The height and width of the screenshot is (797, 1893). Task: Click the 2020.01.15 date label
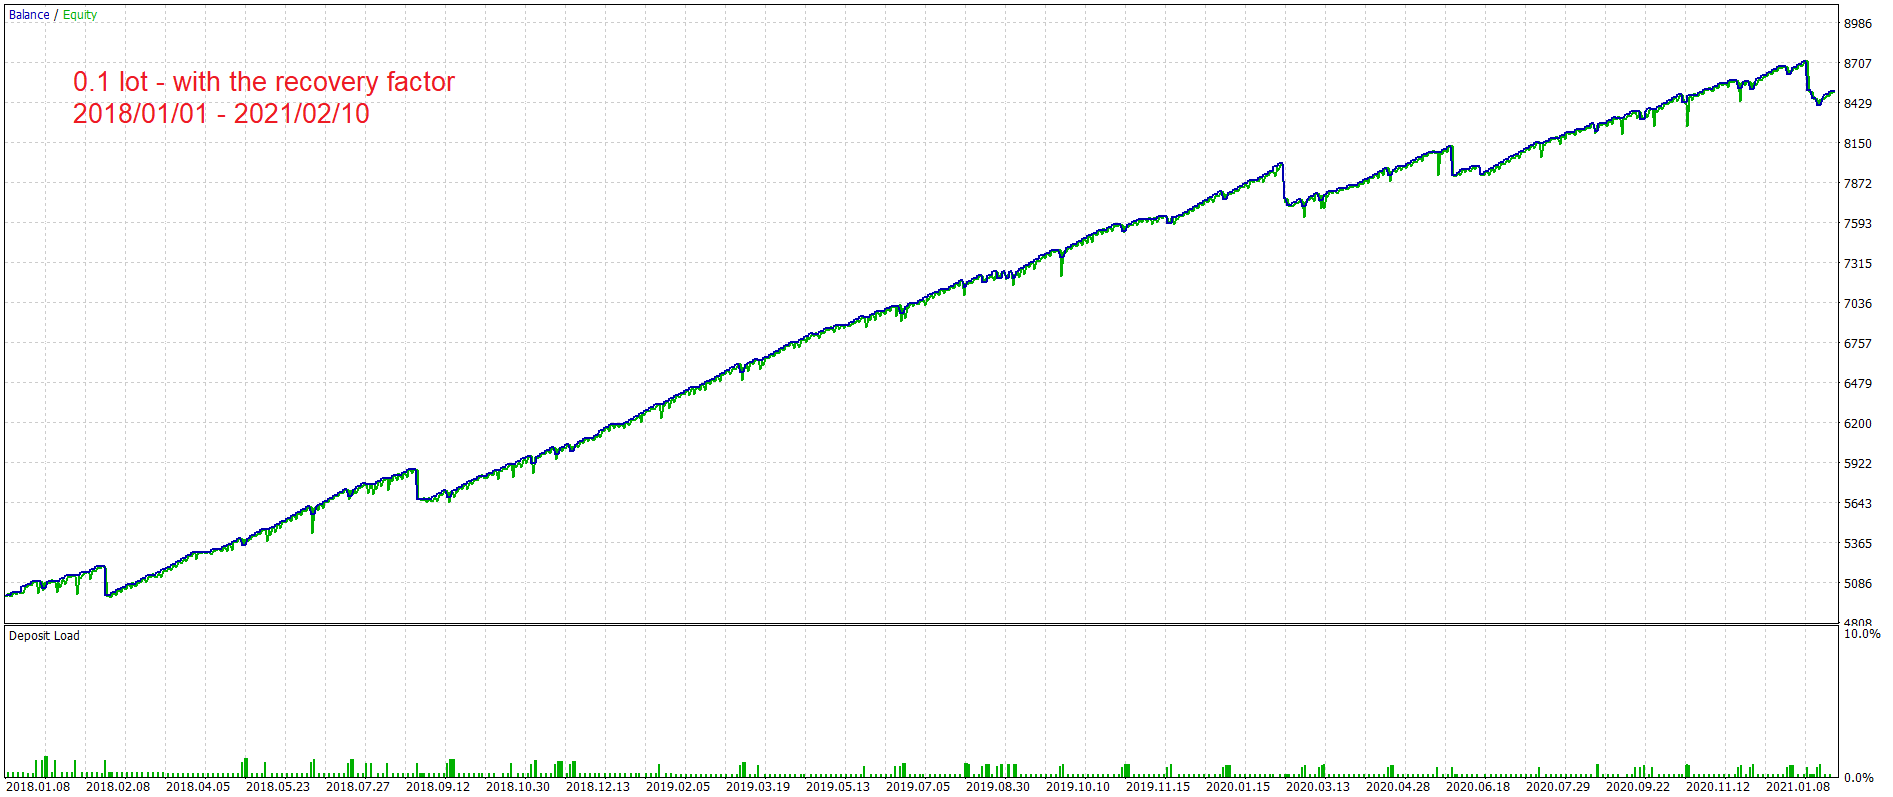pos(1238,787)
